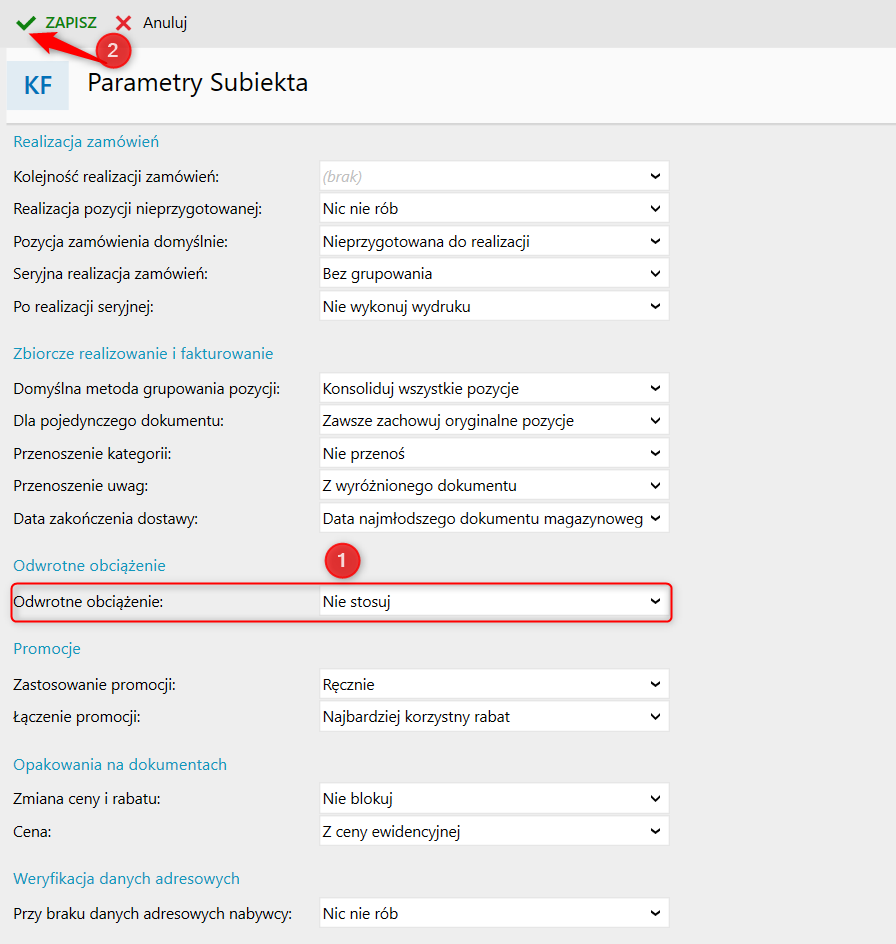
Task: Select Przenoszenie kategorii dropdown
Action: 493,453
